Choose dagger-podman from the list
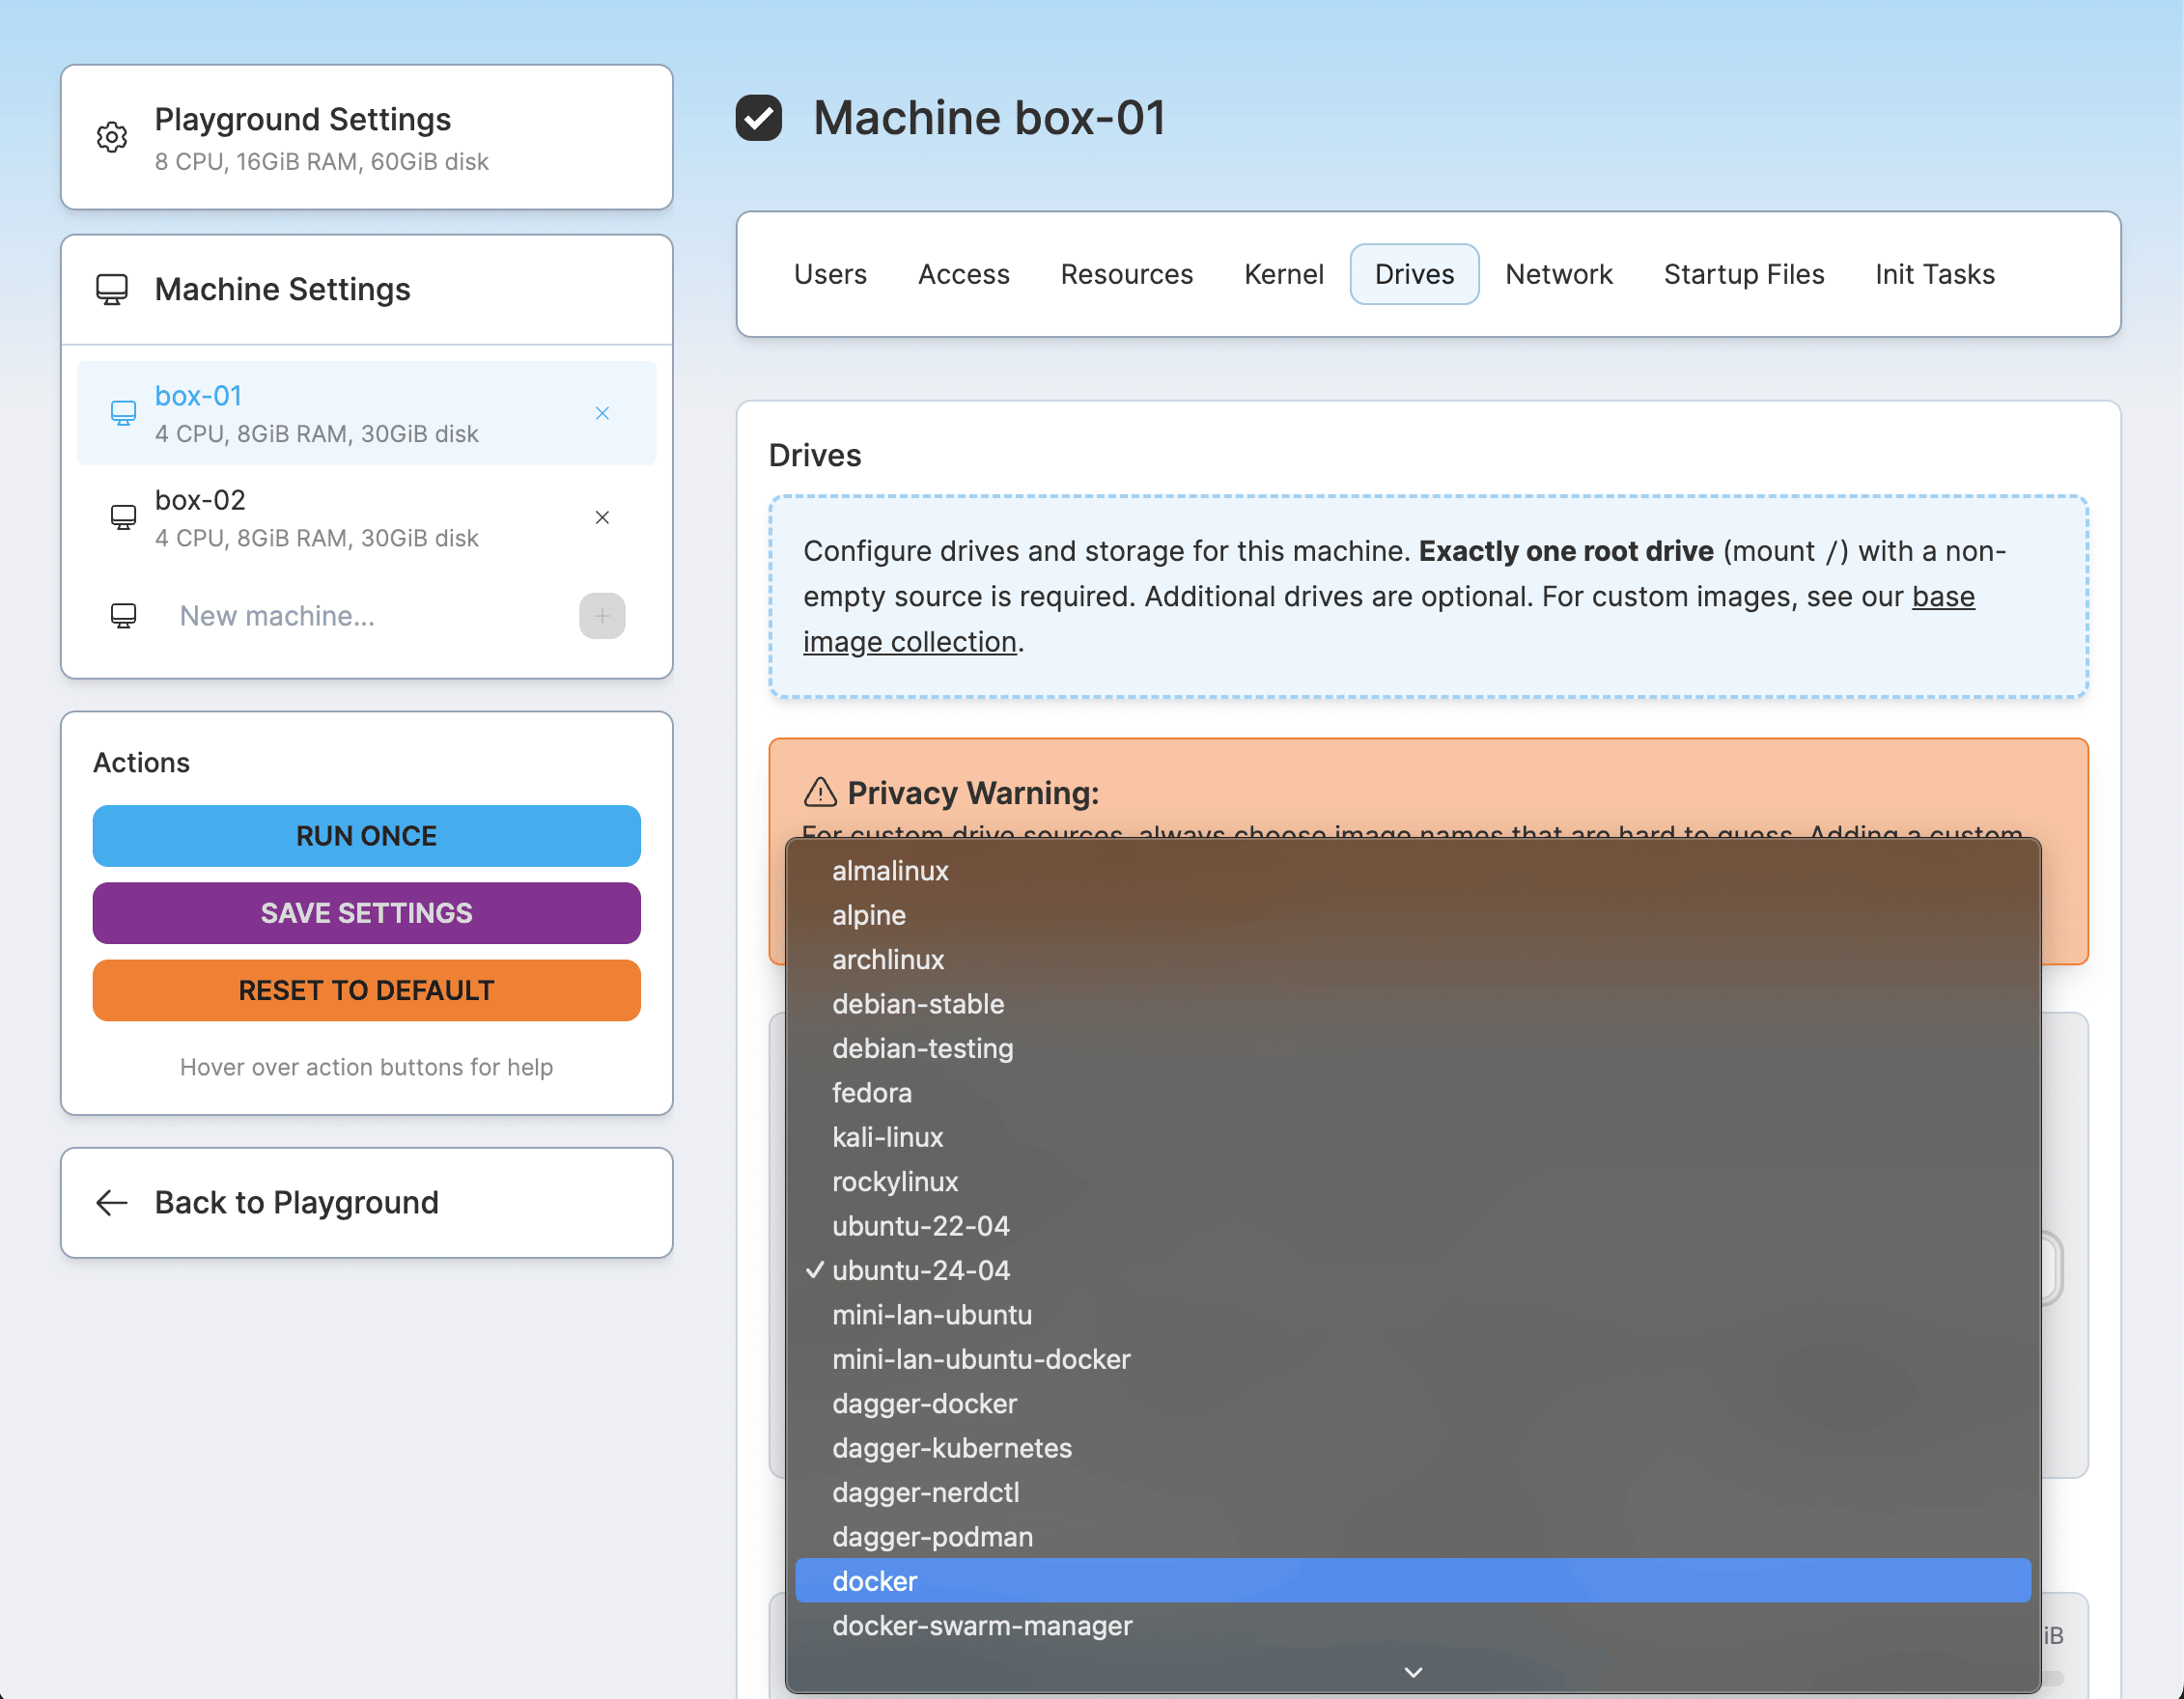Image resolution: width=2184 pixels, height=1699 pixels. (x=1412, y=1536)
